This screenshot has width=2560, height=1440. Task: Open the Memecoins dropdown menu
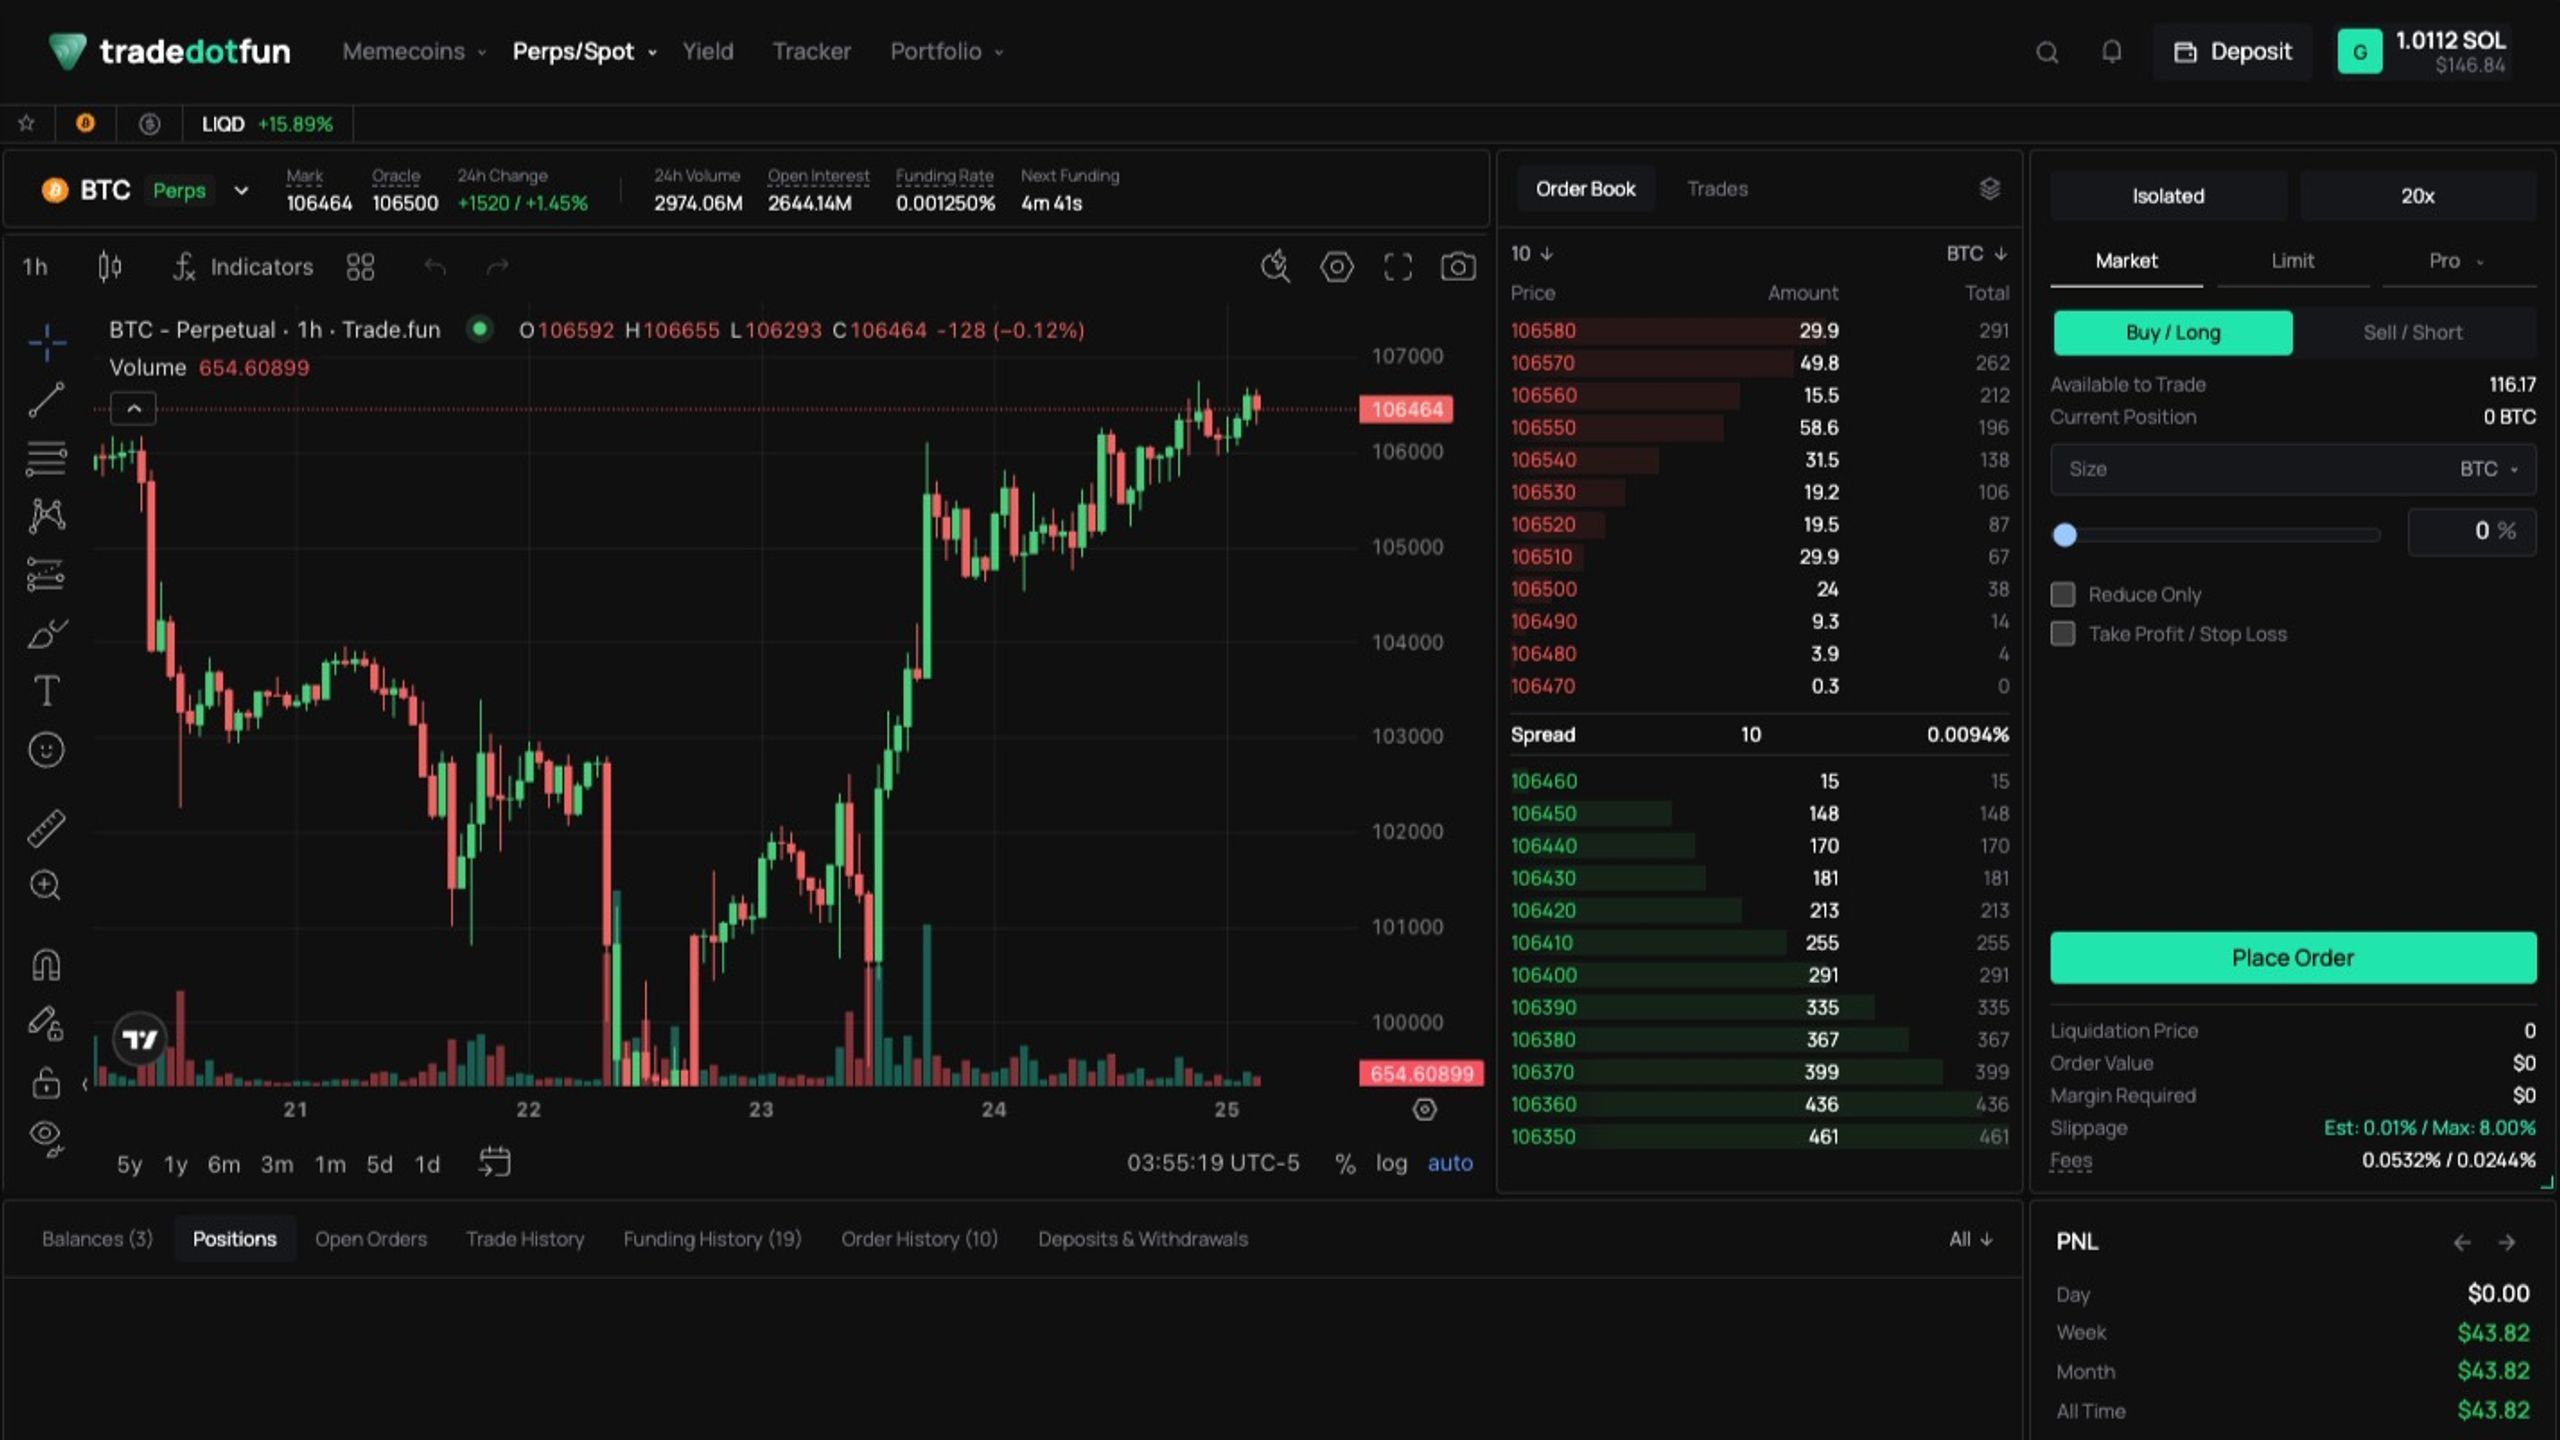(x=413, y=51)
